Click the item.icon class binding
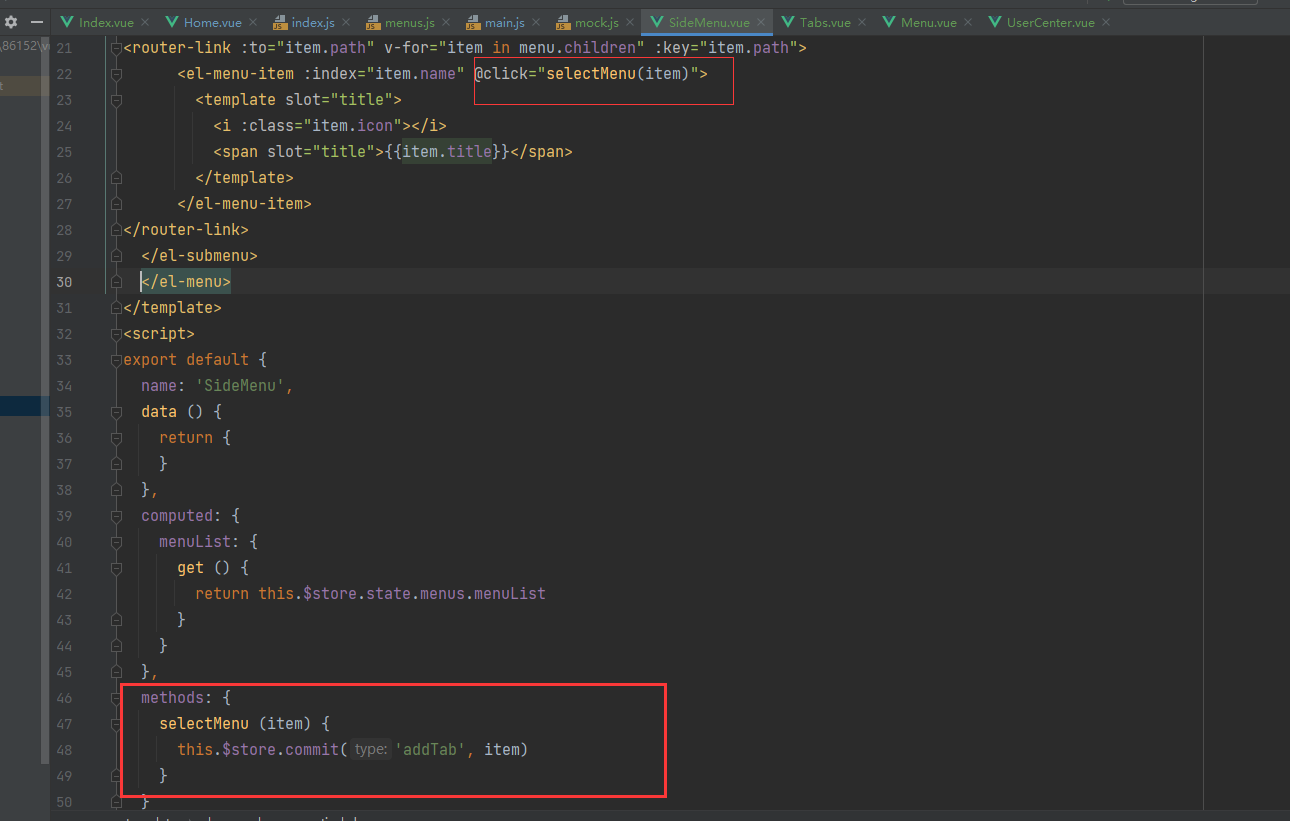Image resolution: width=1290 pixels, height=821 pixels. pyautogui.click(x=351, y=125)
